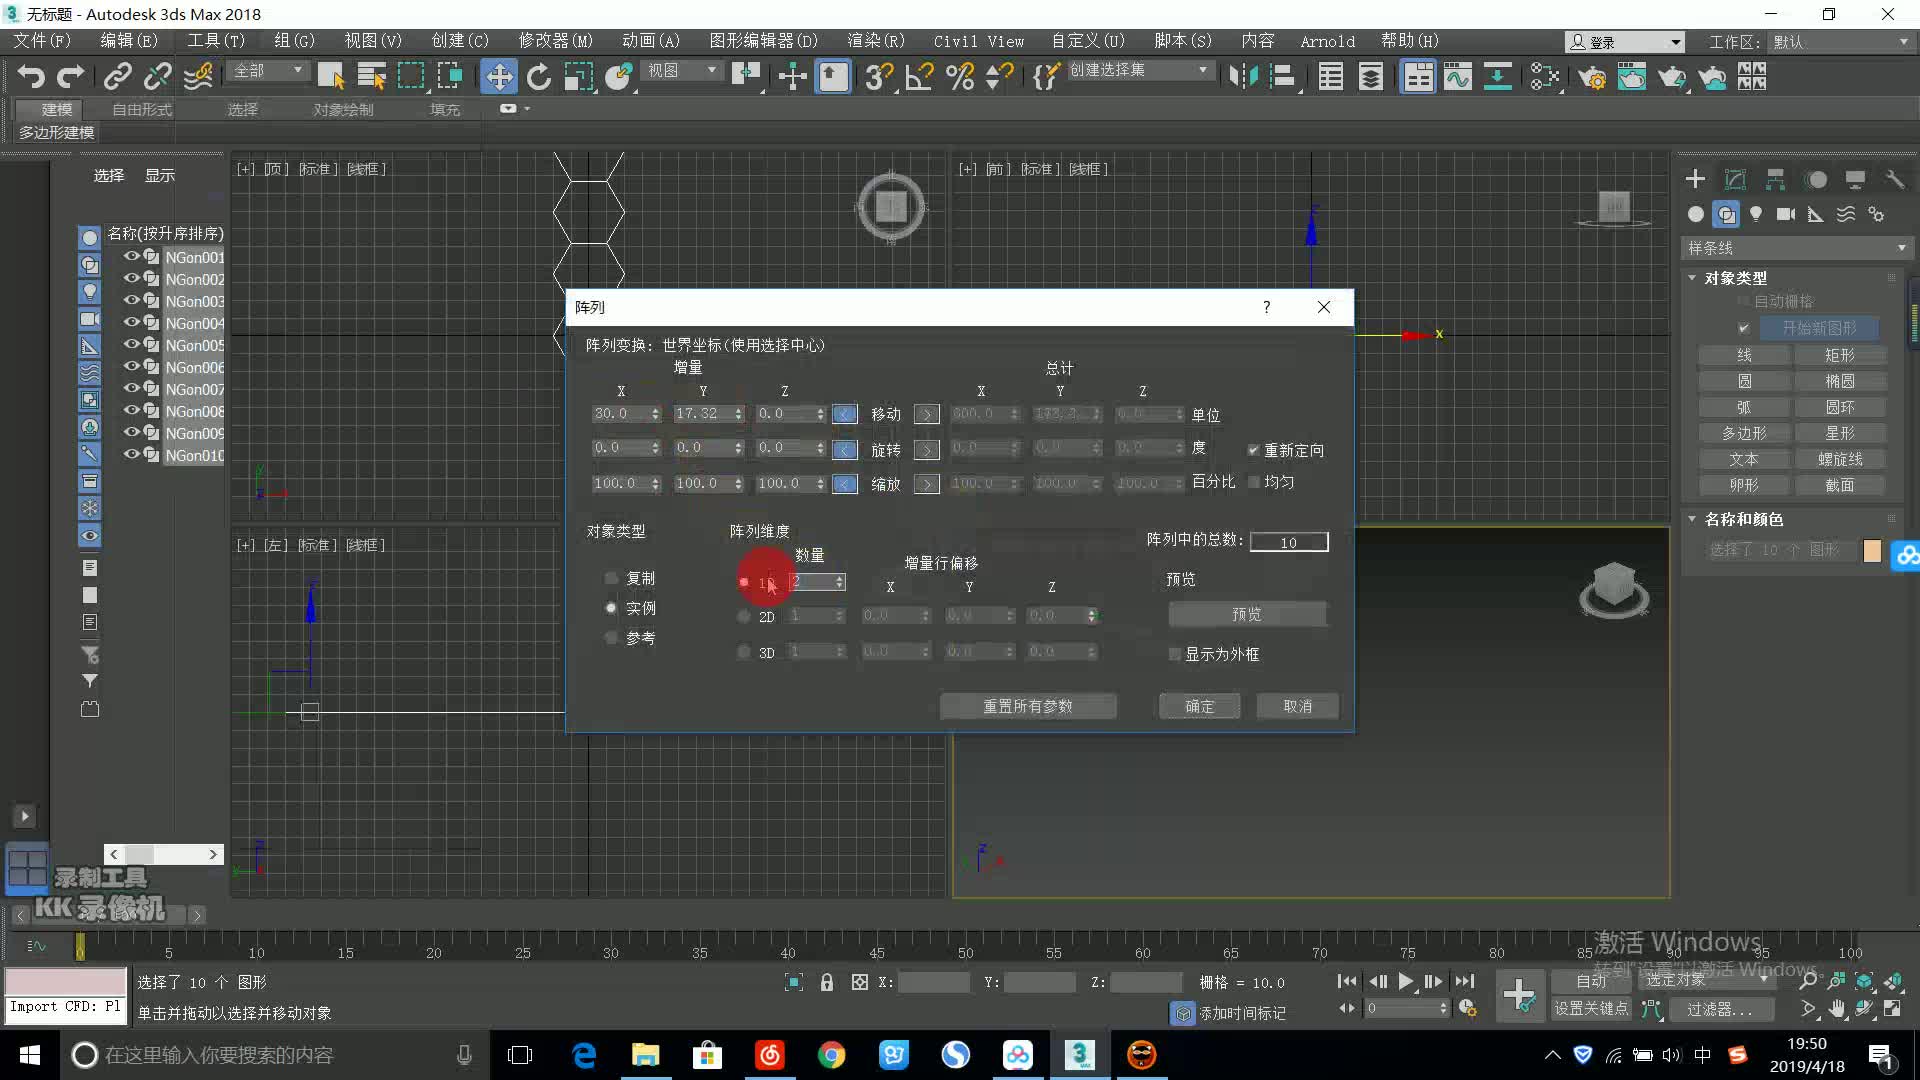
Task: Select the Select and Move tool
Action: click(x=499, y=76)
